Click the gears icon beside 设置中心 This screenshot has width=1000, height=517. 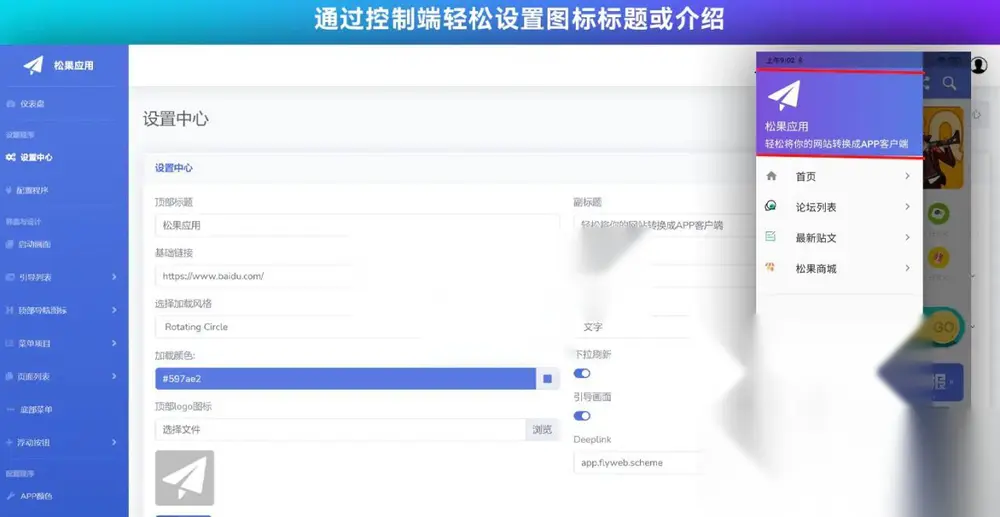[x=10, y=157]
